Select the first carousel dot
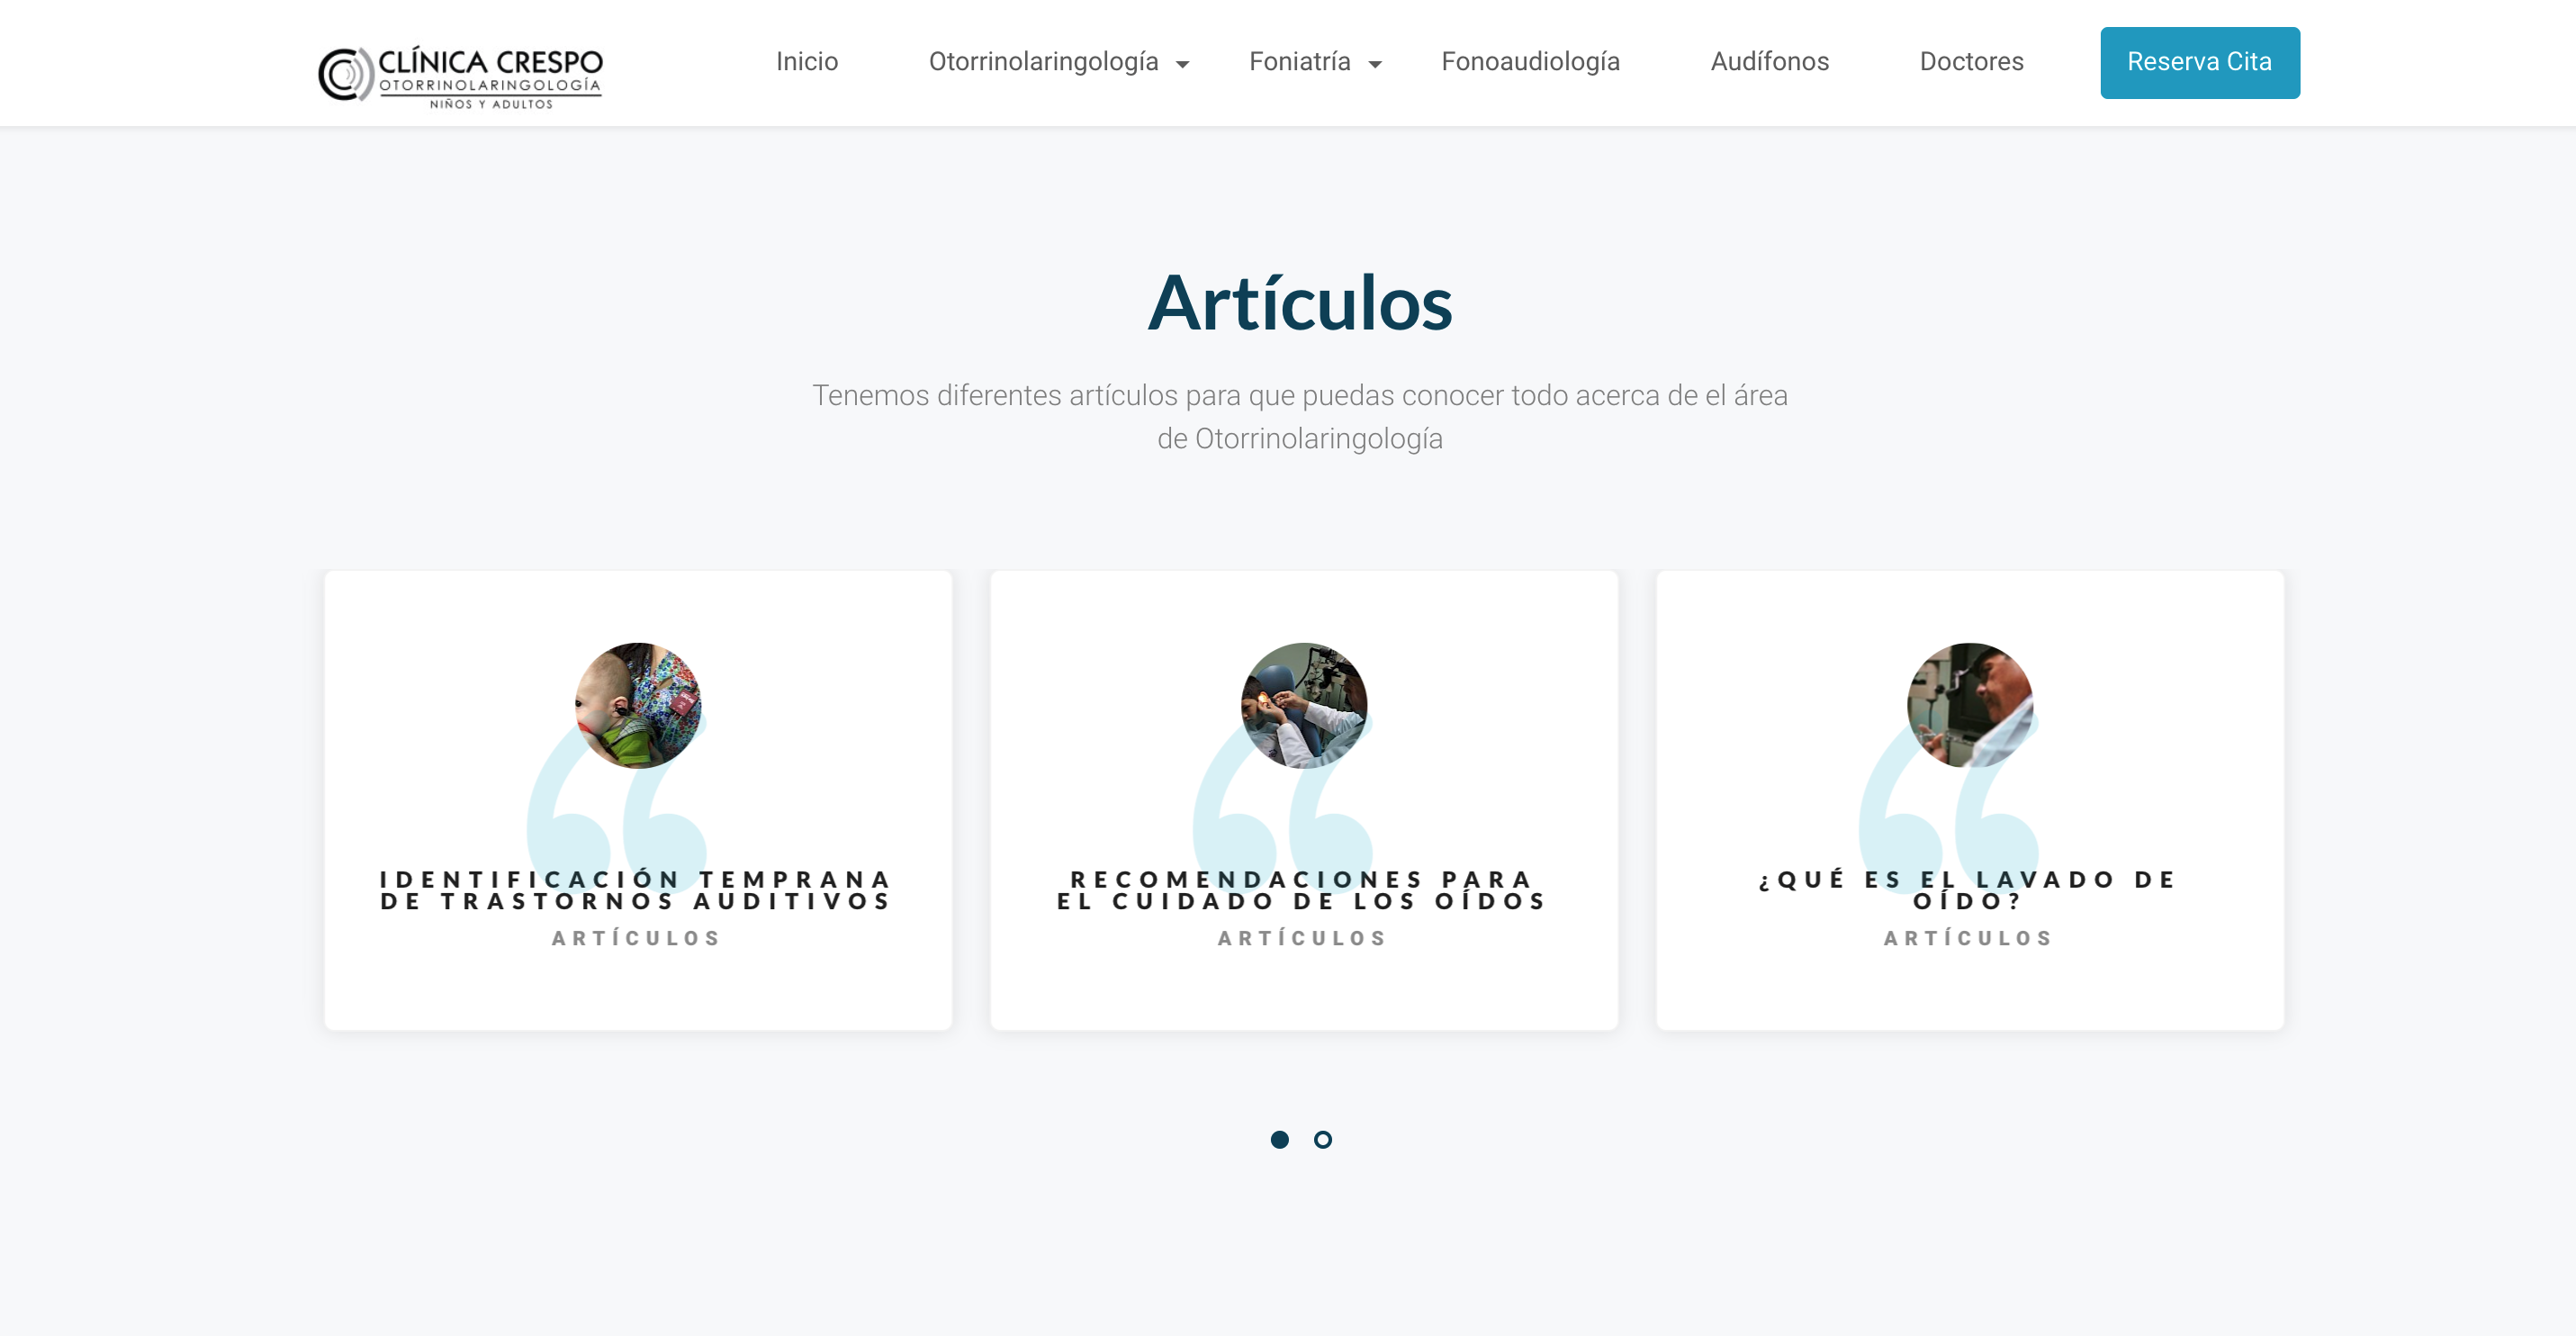 click(1279, 1139)
